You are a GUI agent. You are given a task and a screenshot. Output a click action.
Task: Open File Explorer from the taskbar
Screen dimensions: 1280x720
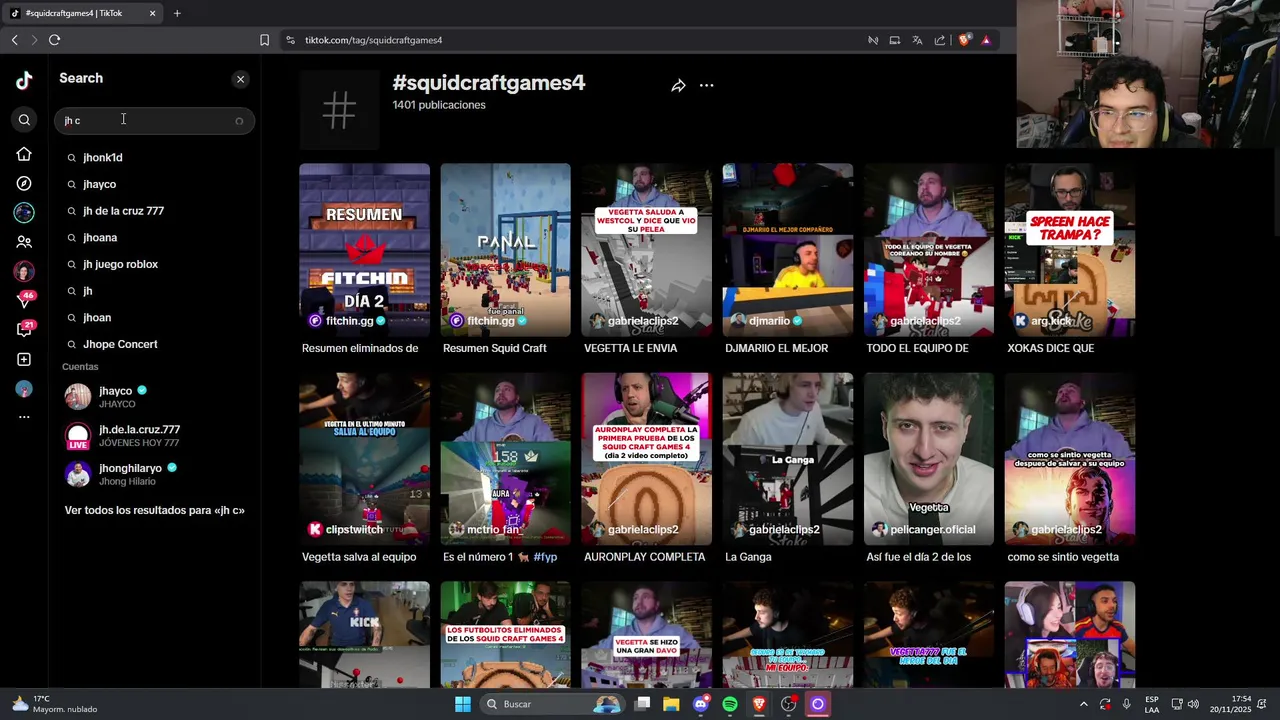click(x=671, y=704)
